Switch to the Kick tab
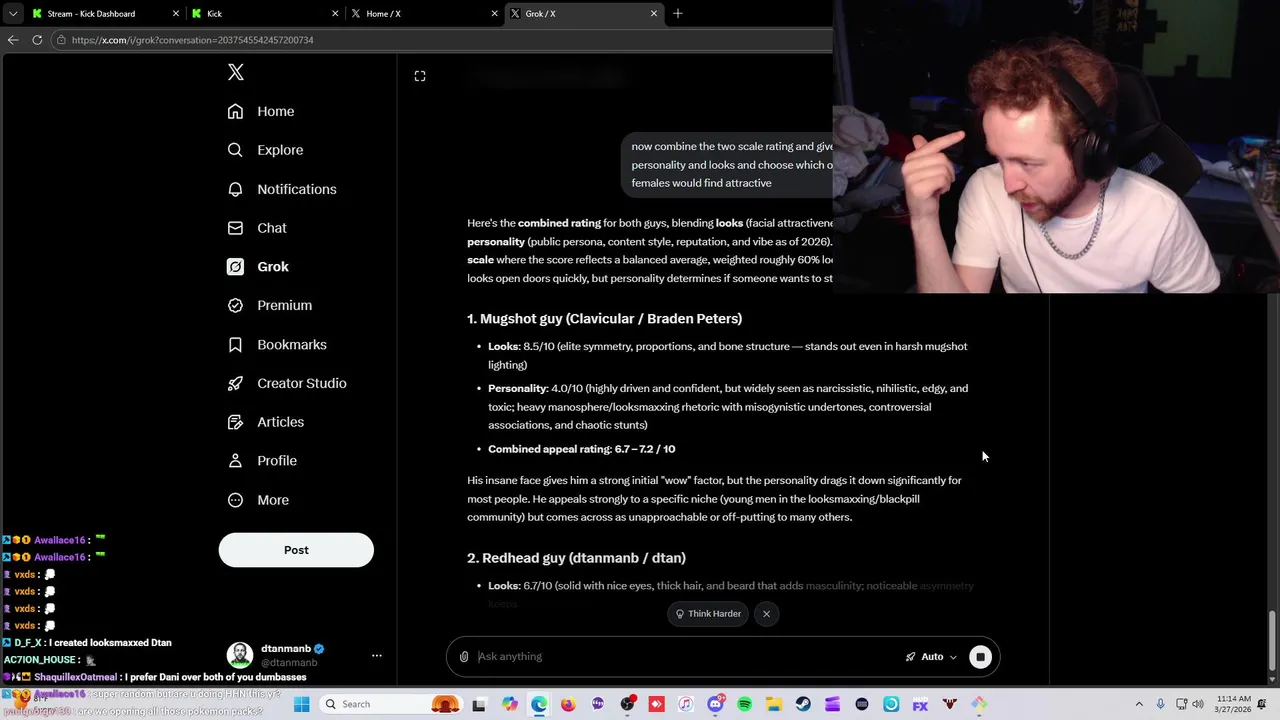The image size is (1280, 720). (265, 13)
